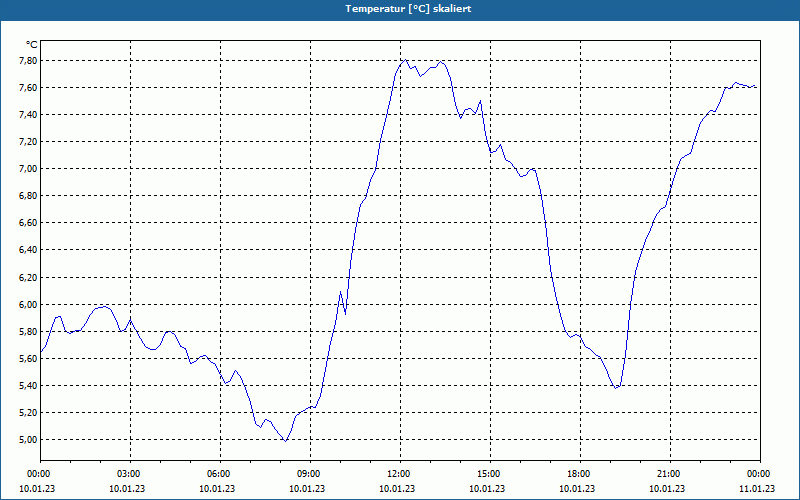800x500 pixels.
Task: Select the '°C' unit label on the axis
Action: tap(32, 45)
